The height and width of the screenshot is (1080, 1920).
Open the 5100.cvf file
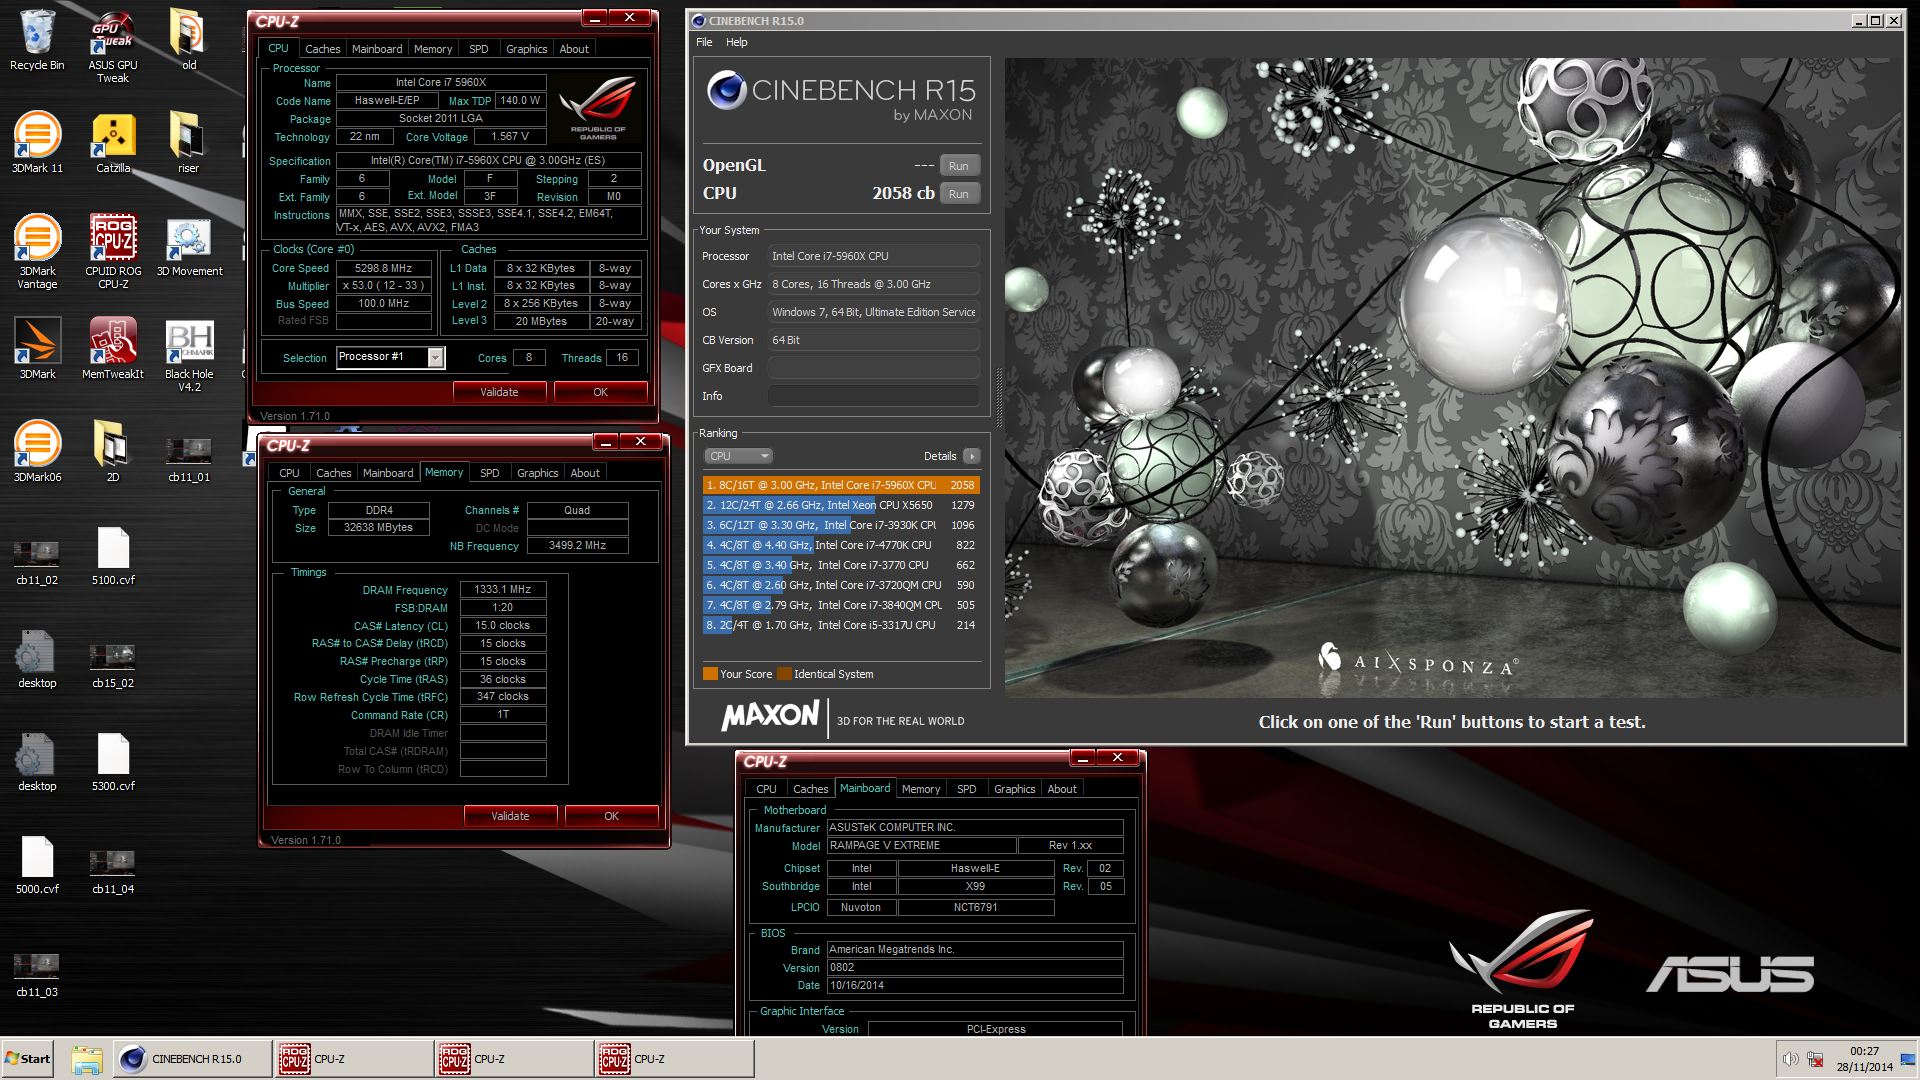[113, 556]
